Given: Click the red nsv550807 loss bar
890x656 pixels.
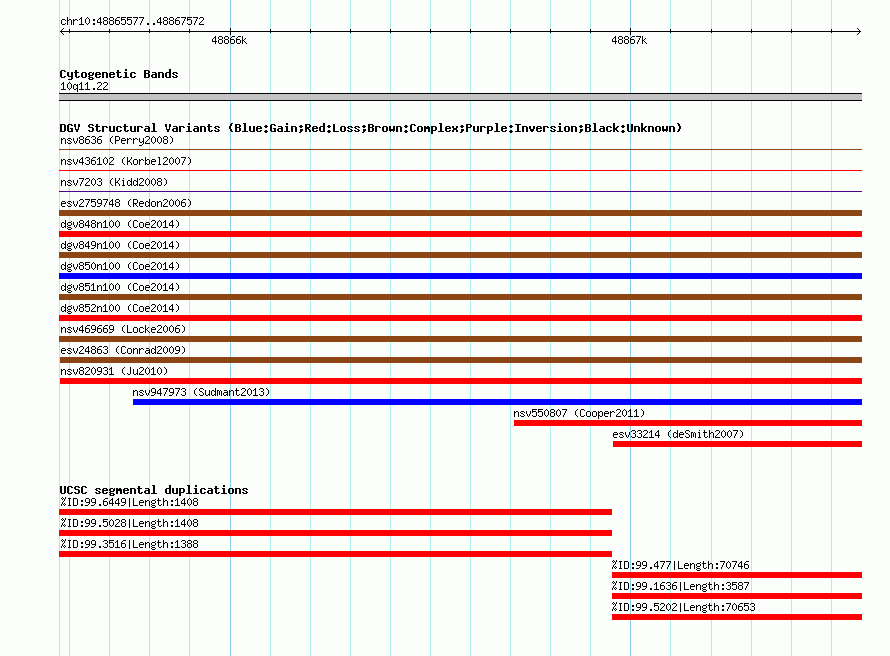Looking at the screenshot, I should [x=688, y=423].
